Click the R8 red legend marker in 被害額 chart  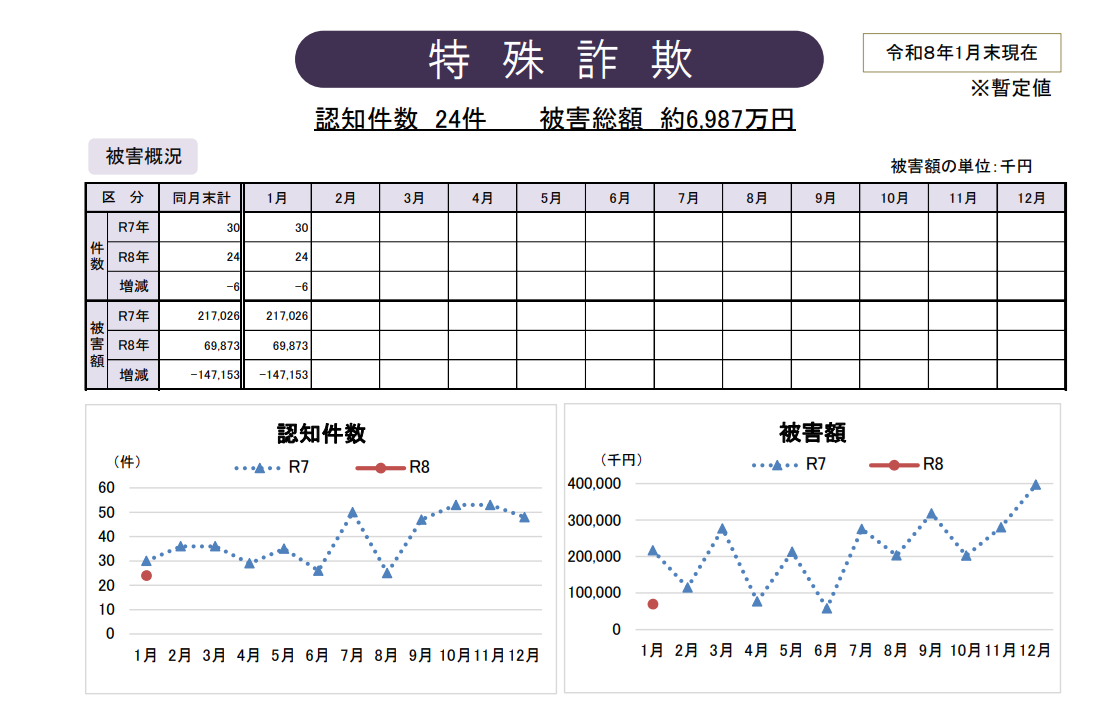pyautogui.click(x=895, y=465)
